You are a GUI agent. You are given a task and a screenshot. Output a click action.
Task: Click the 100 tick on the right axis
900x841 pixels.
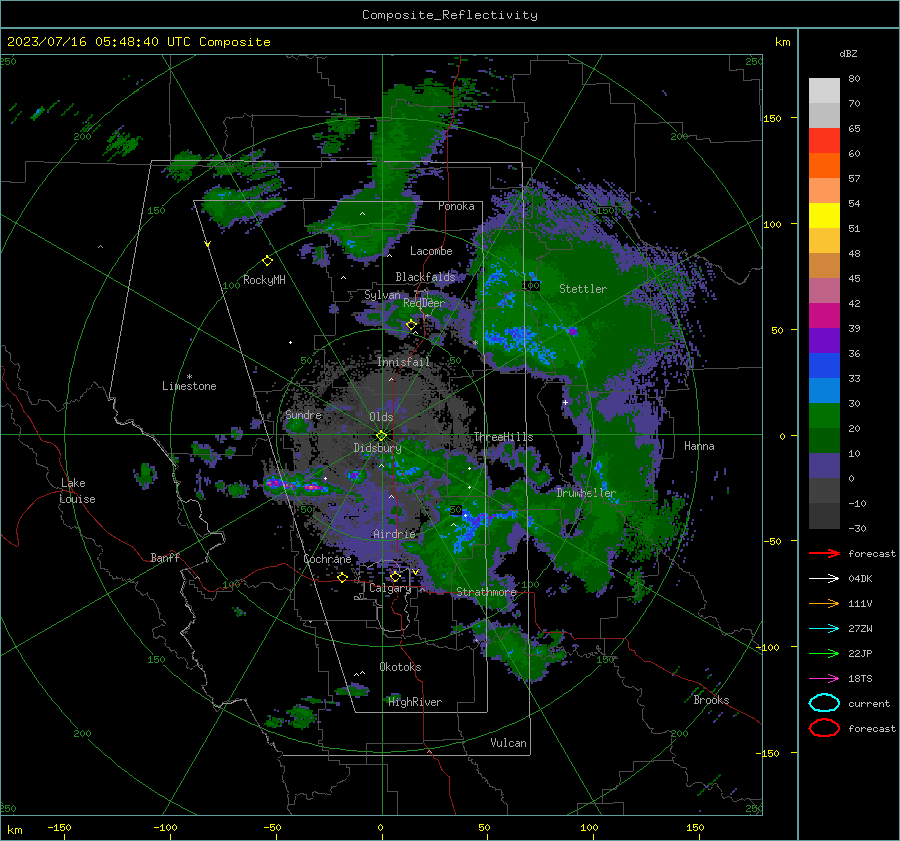[772, 224]
